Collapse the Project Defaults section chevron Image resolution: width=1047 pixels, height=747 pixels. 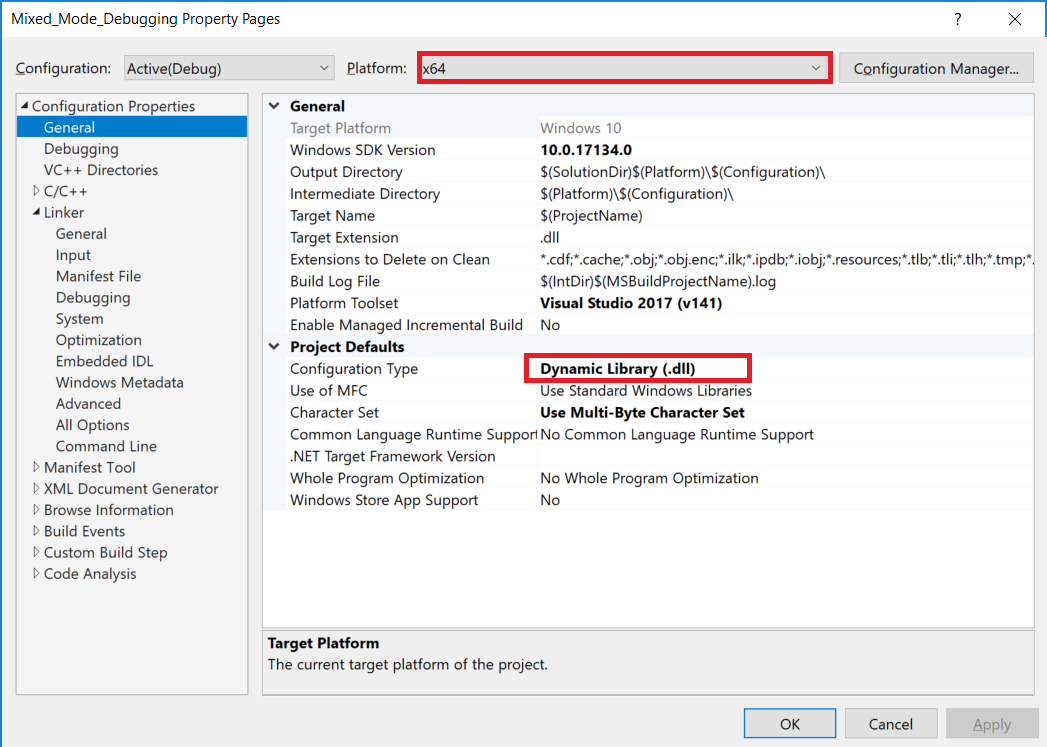pyautogui.click(x=274, y=346)
